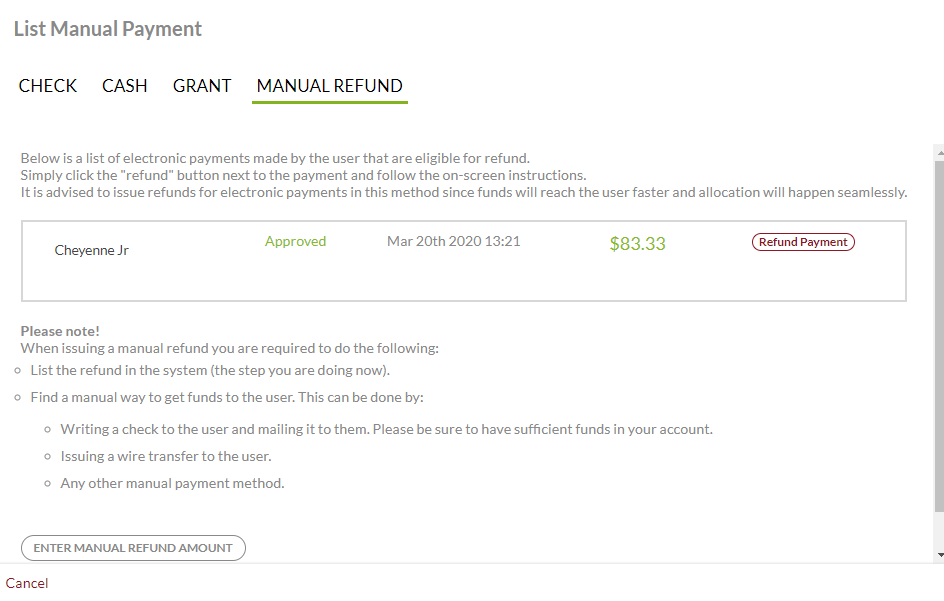
Task: Click the List Manual Payment heading
Action: coord(108,29)
